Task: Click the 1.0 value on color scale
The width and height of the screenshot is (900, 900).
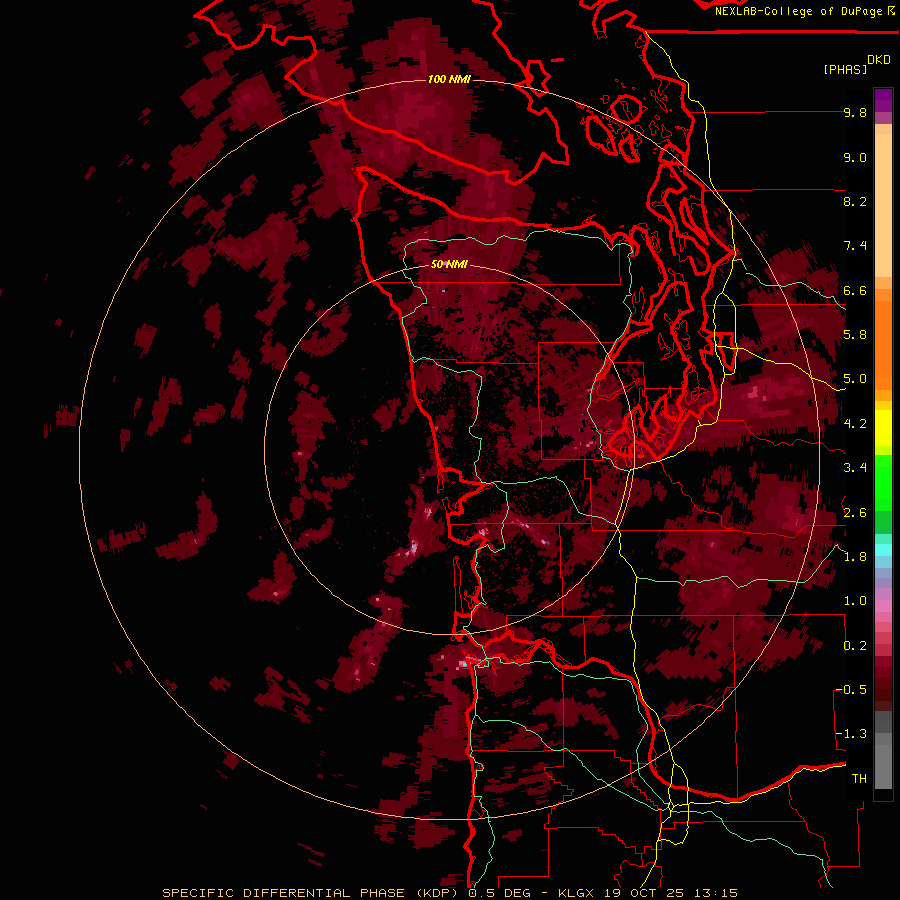Action: click(x=855, y=601)
